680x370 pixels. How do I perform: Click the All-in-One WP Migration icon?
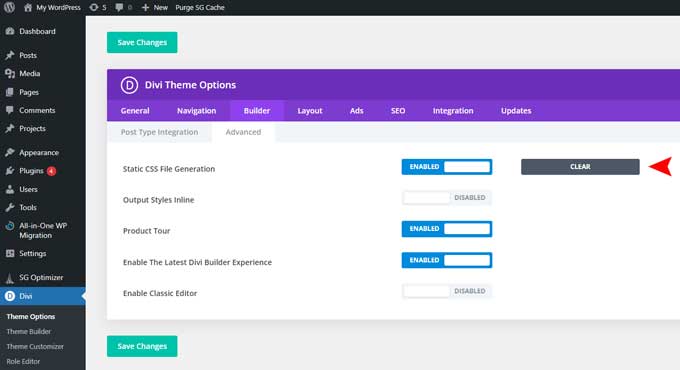click(10, 226)
